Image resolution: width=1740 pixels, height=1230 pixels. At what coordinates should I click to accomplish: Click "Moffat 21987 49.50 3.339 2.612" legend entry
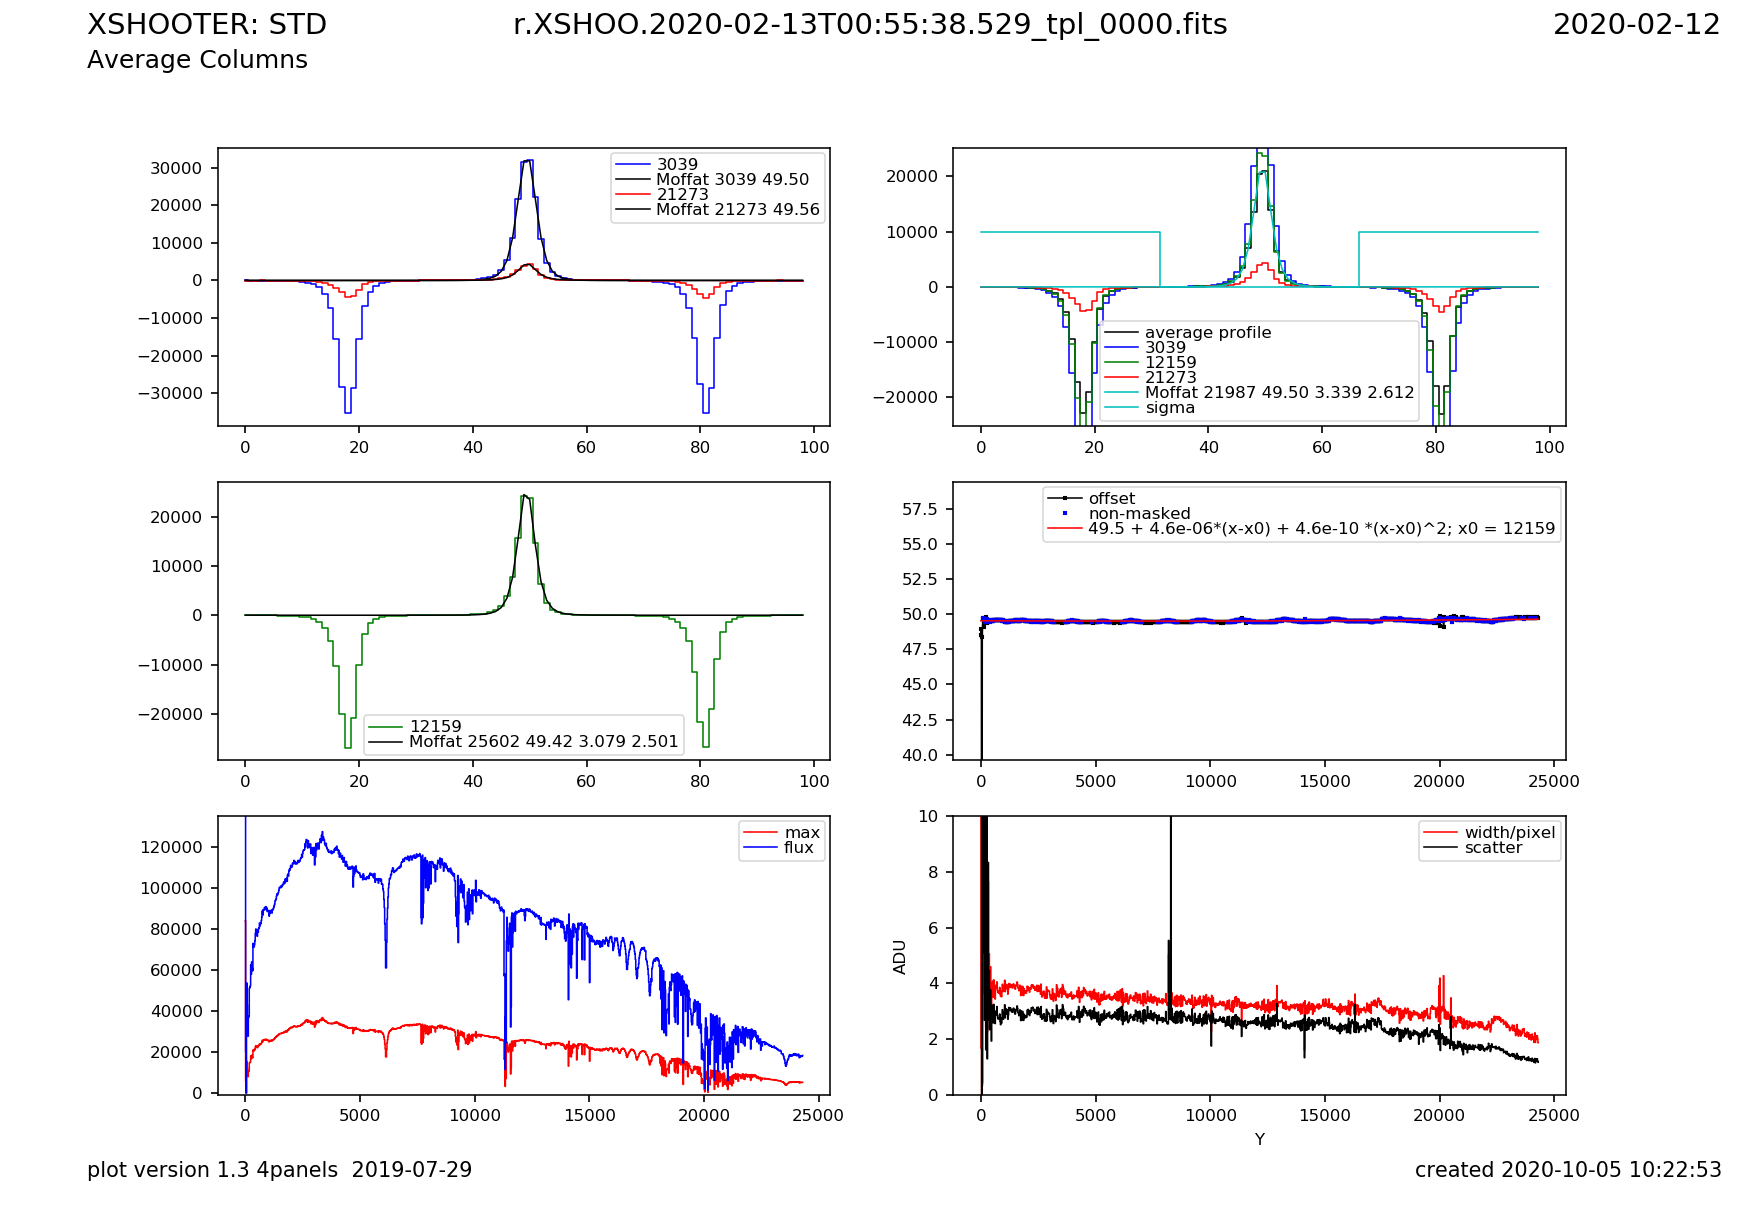[1279, 393]
